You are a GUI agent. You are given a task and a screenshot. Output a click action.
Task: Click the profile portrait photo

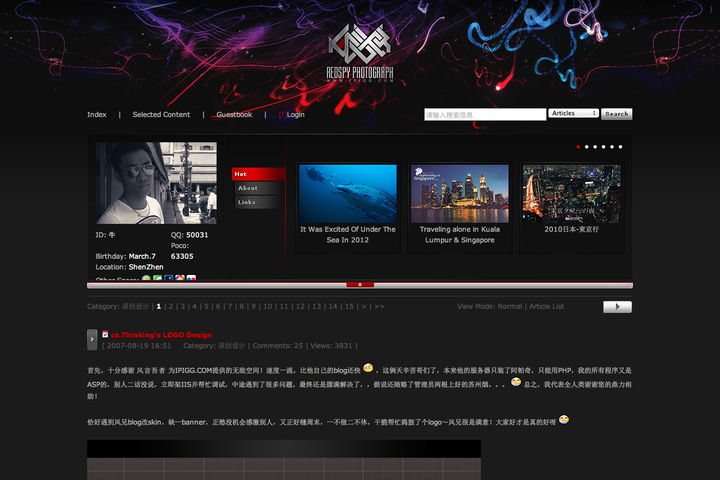click(x=156, y=183)
